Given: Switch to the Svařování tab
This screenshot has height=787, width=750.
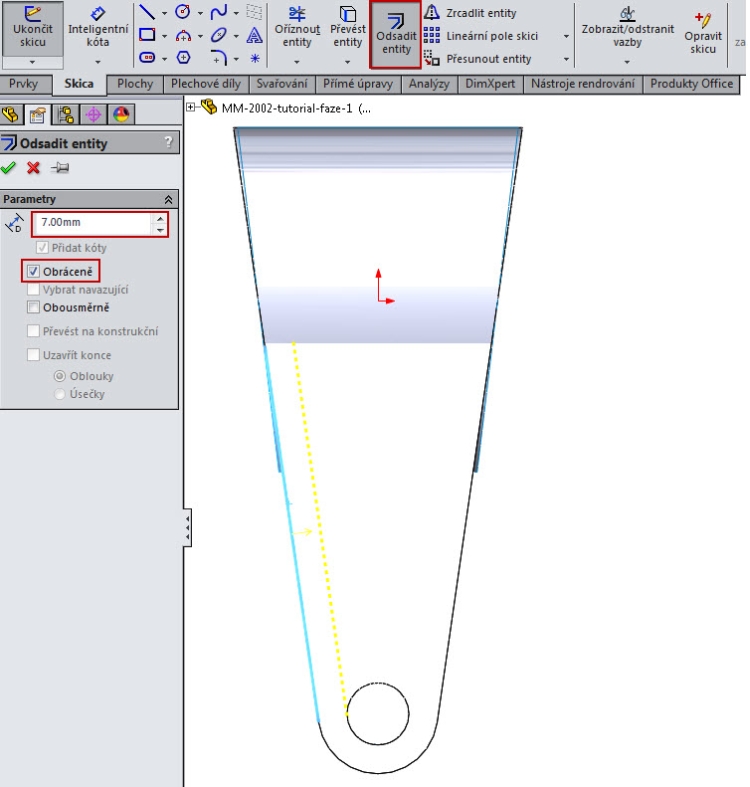Looking at the screenshot, I should (282, 84).
